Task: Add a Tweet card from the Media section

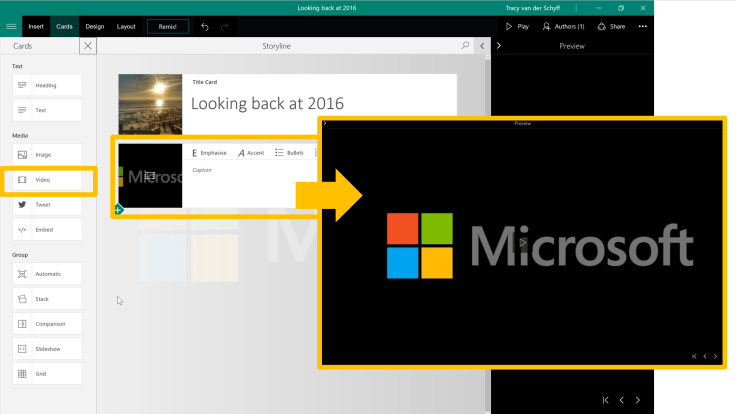Action: [x=47, y=205]
